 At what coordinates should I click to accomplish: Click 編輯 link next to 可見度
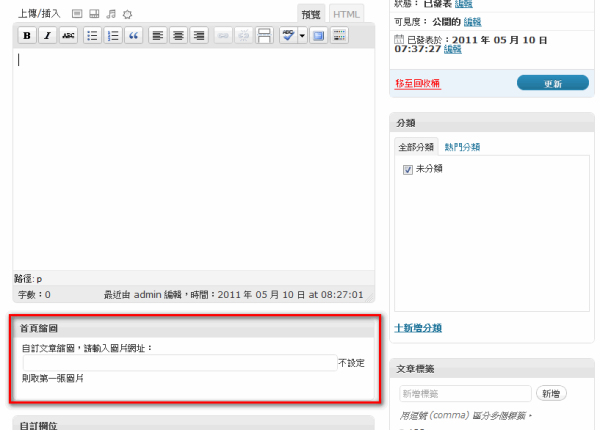point(473,22)
